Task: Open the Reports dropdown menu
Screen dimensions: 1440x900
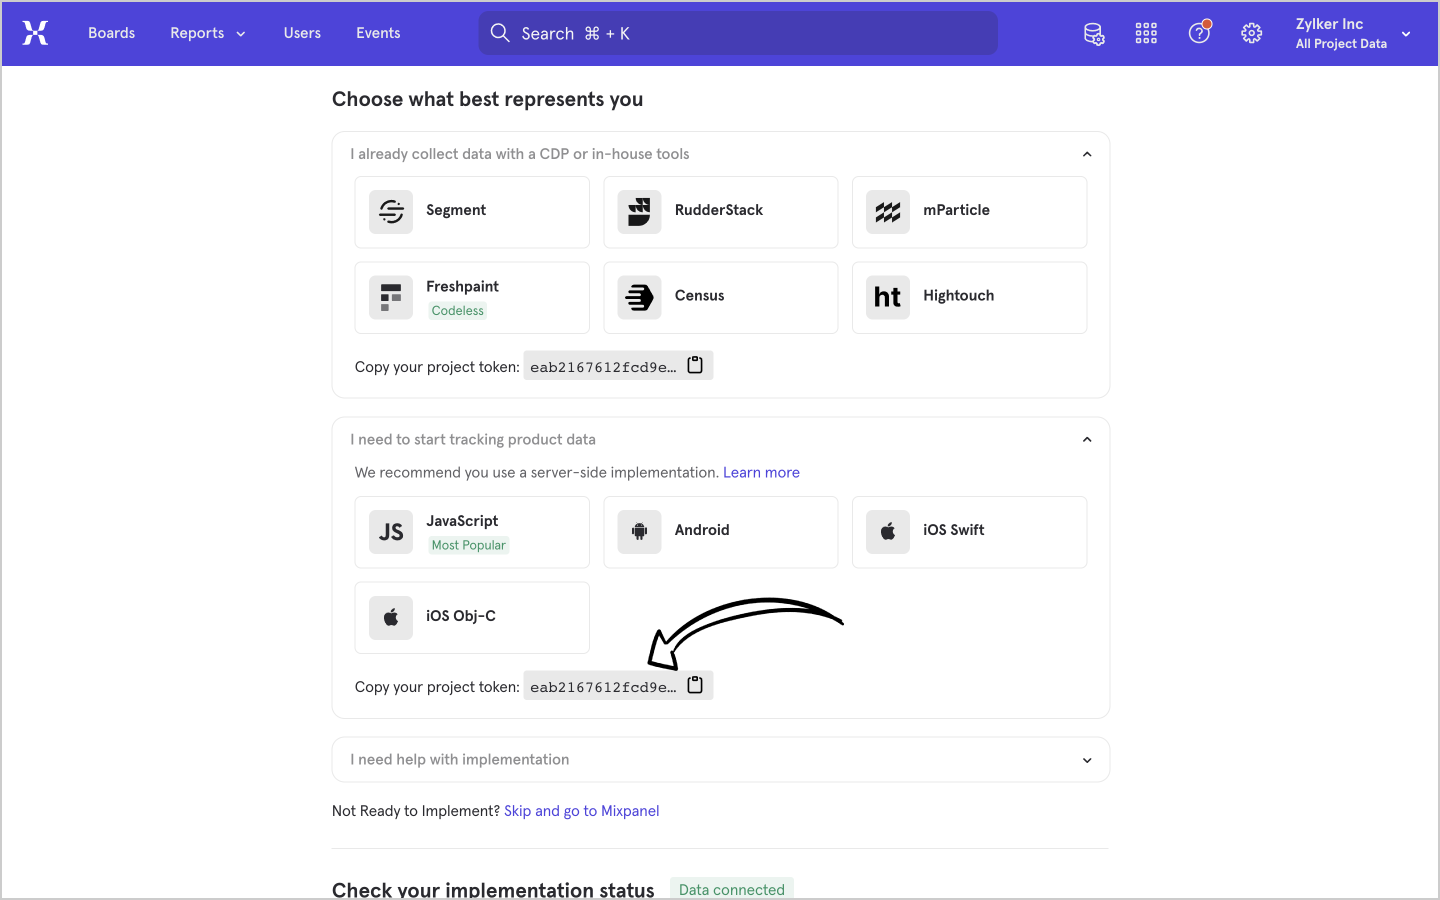Action: coord(207,33)
